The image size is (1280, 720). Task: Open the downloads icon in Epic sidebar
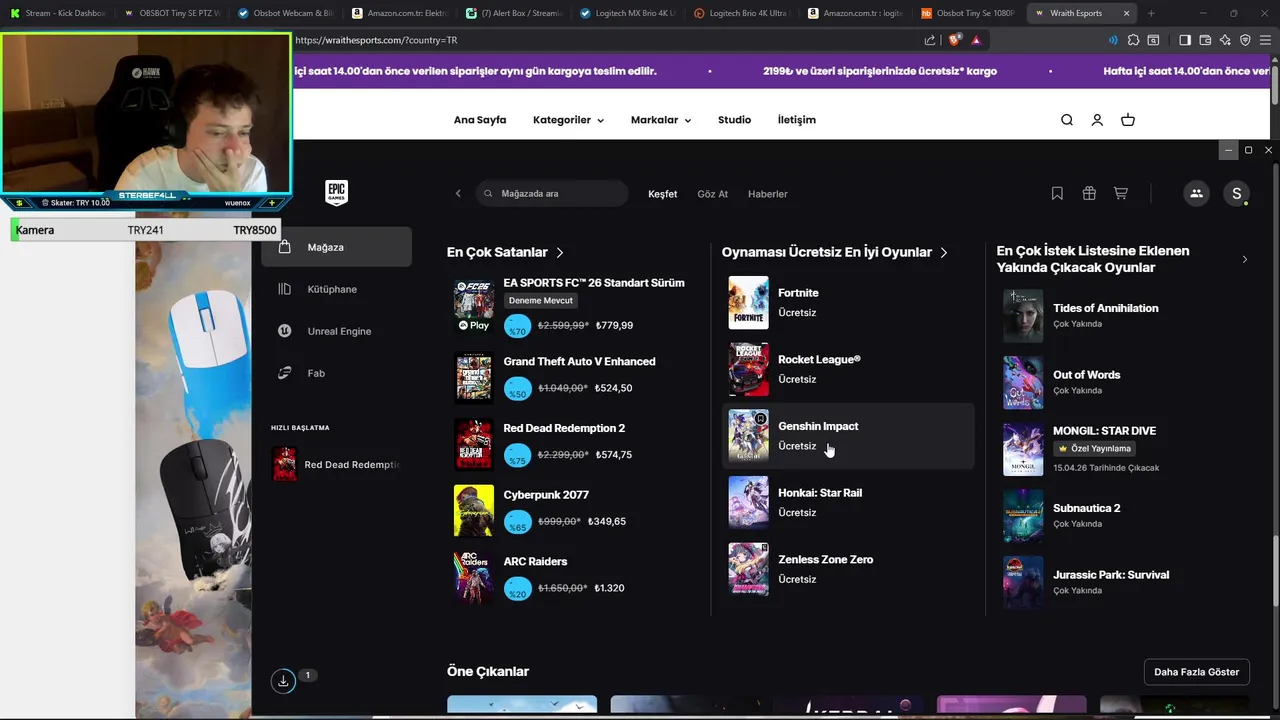[x=283, y=680]
